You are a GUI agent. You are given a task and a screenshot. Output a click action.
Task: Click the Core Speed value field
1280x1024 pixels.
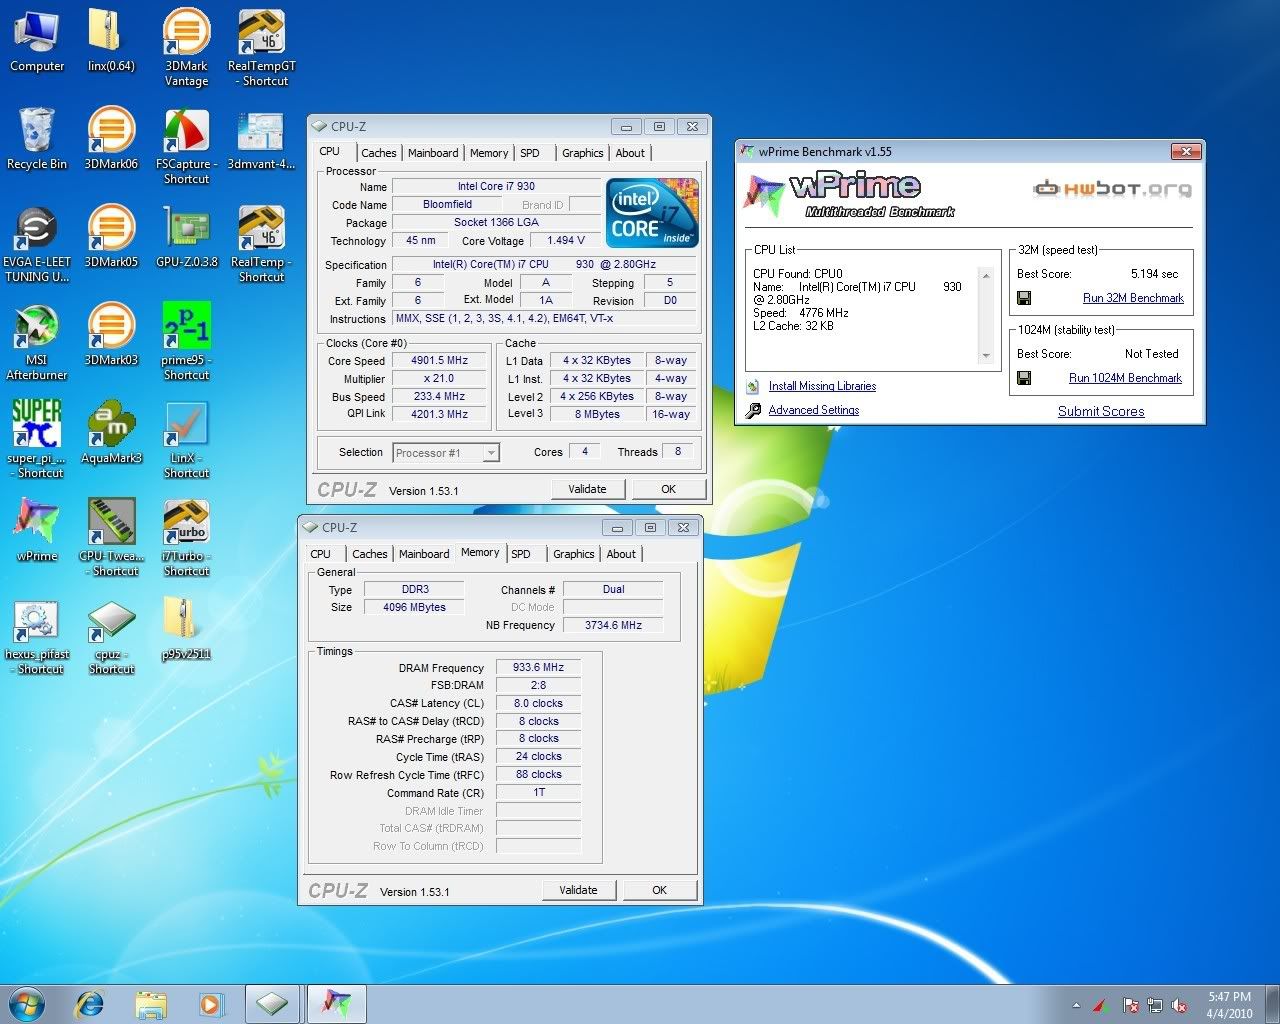pos(439,360)
